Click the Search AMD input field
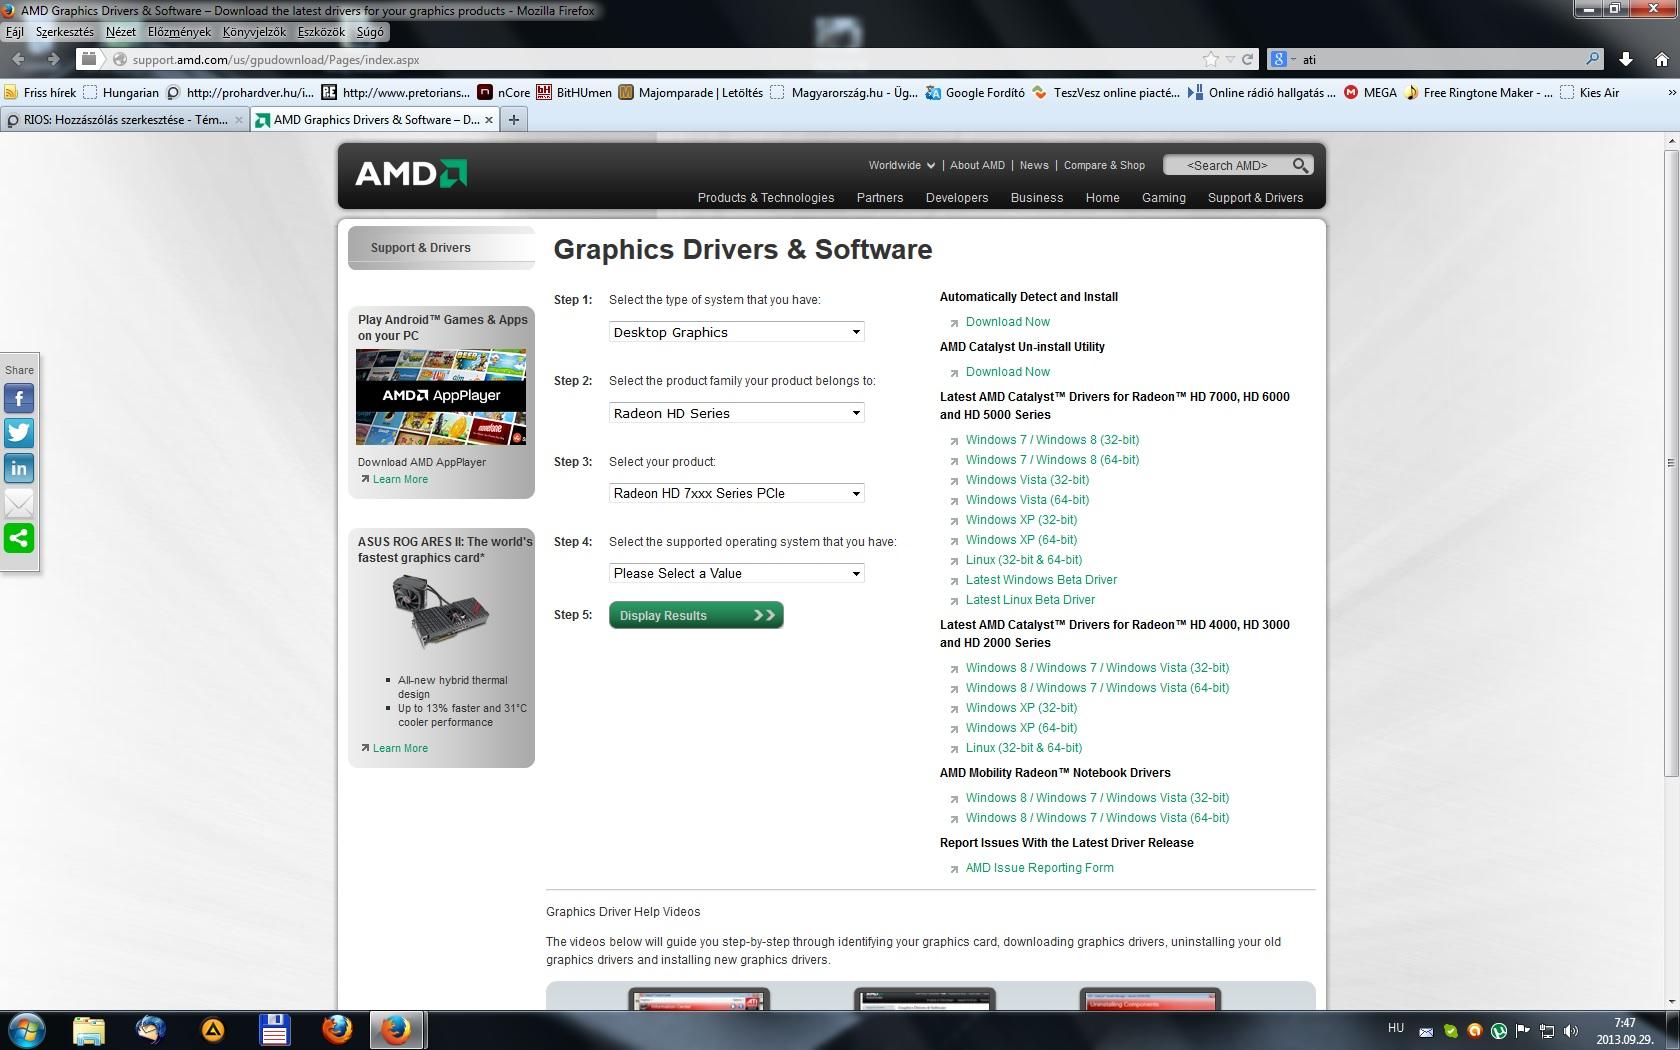The width and height of the screenshot is (1680, 1050). [1226, 165]
